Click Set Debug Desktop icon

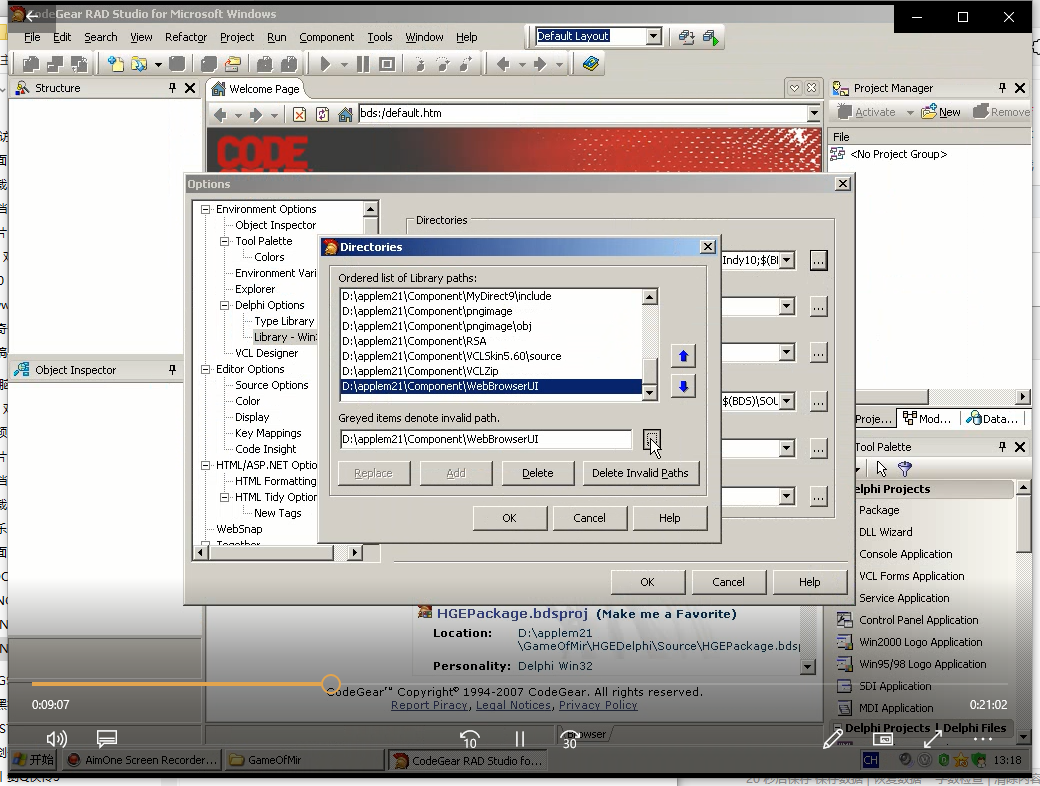tap(710, 37)
